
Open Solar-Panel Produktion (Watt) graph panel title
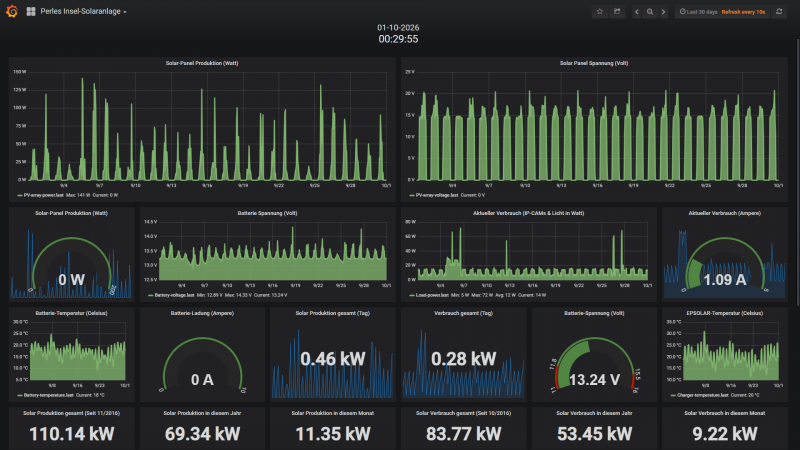(x=202, y=63)
